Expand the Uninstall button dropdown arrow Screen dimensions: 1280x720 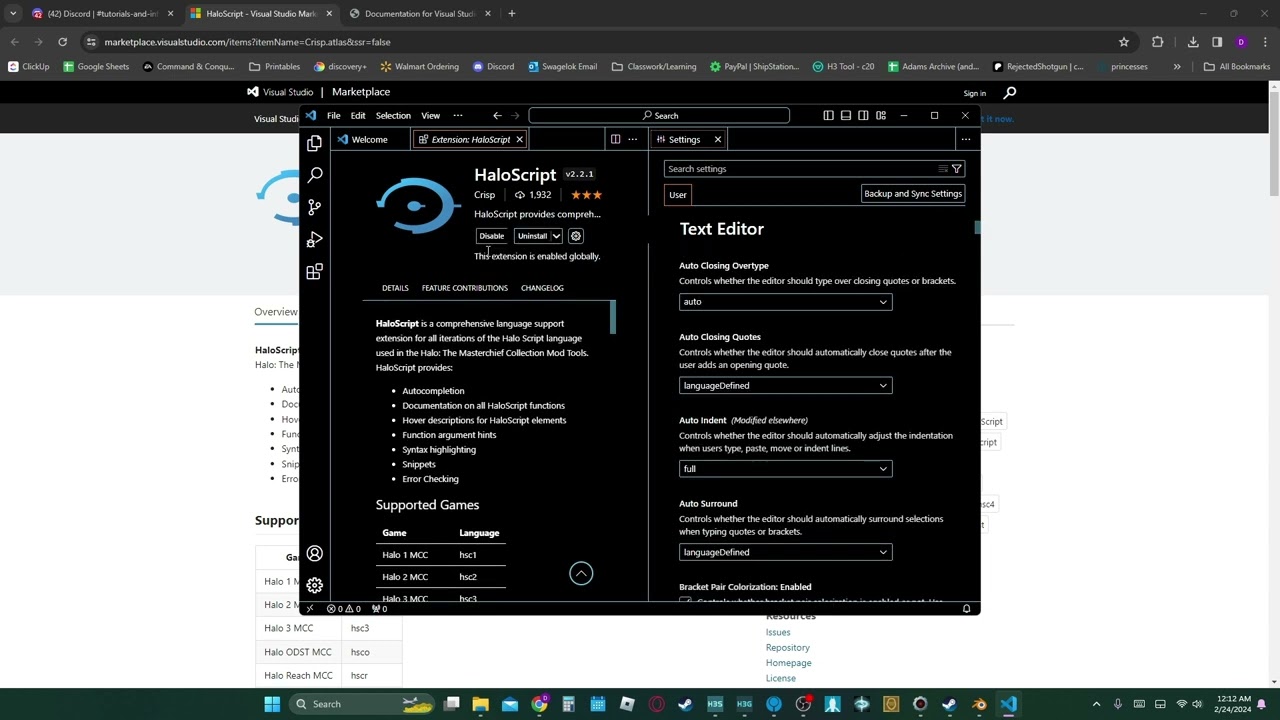tap(556, 236)
